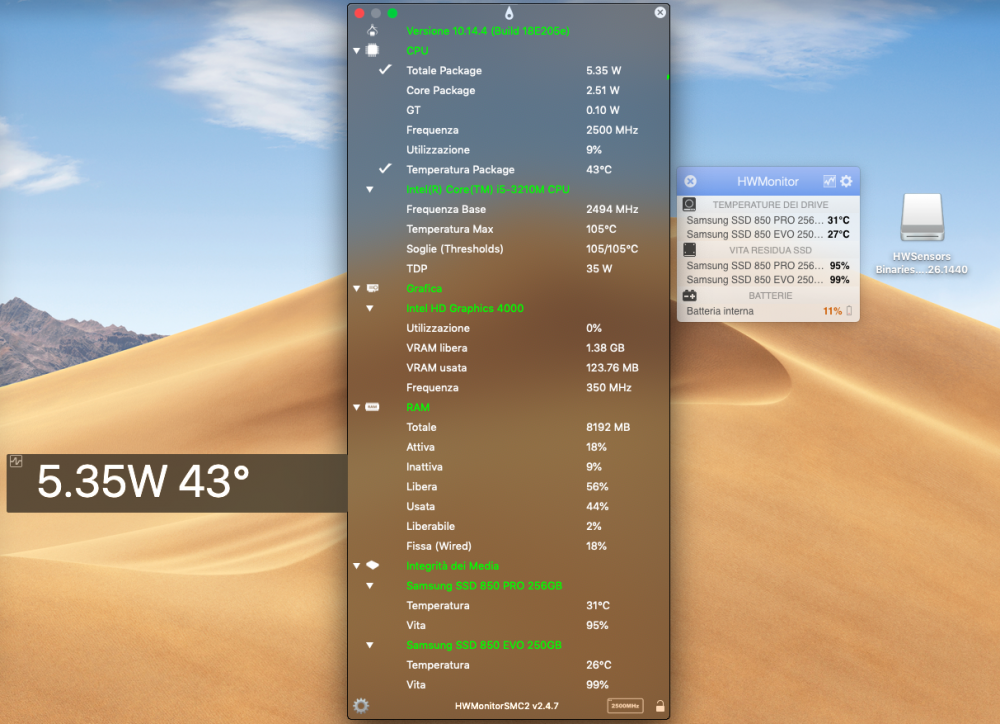
Task: Select the Soglie (Thresholds) row
Action: click(x=508, y=249)
